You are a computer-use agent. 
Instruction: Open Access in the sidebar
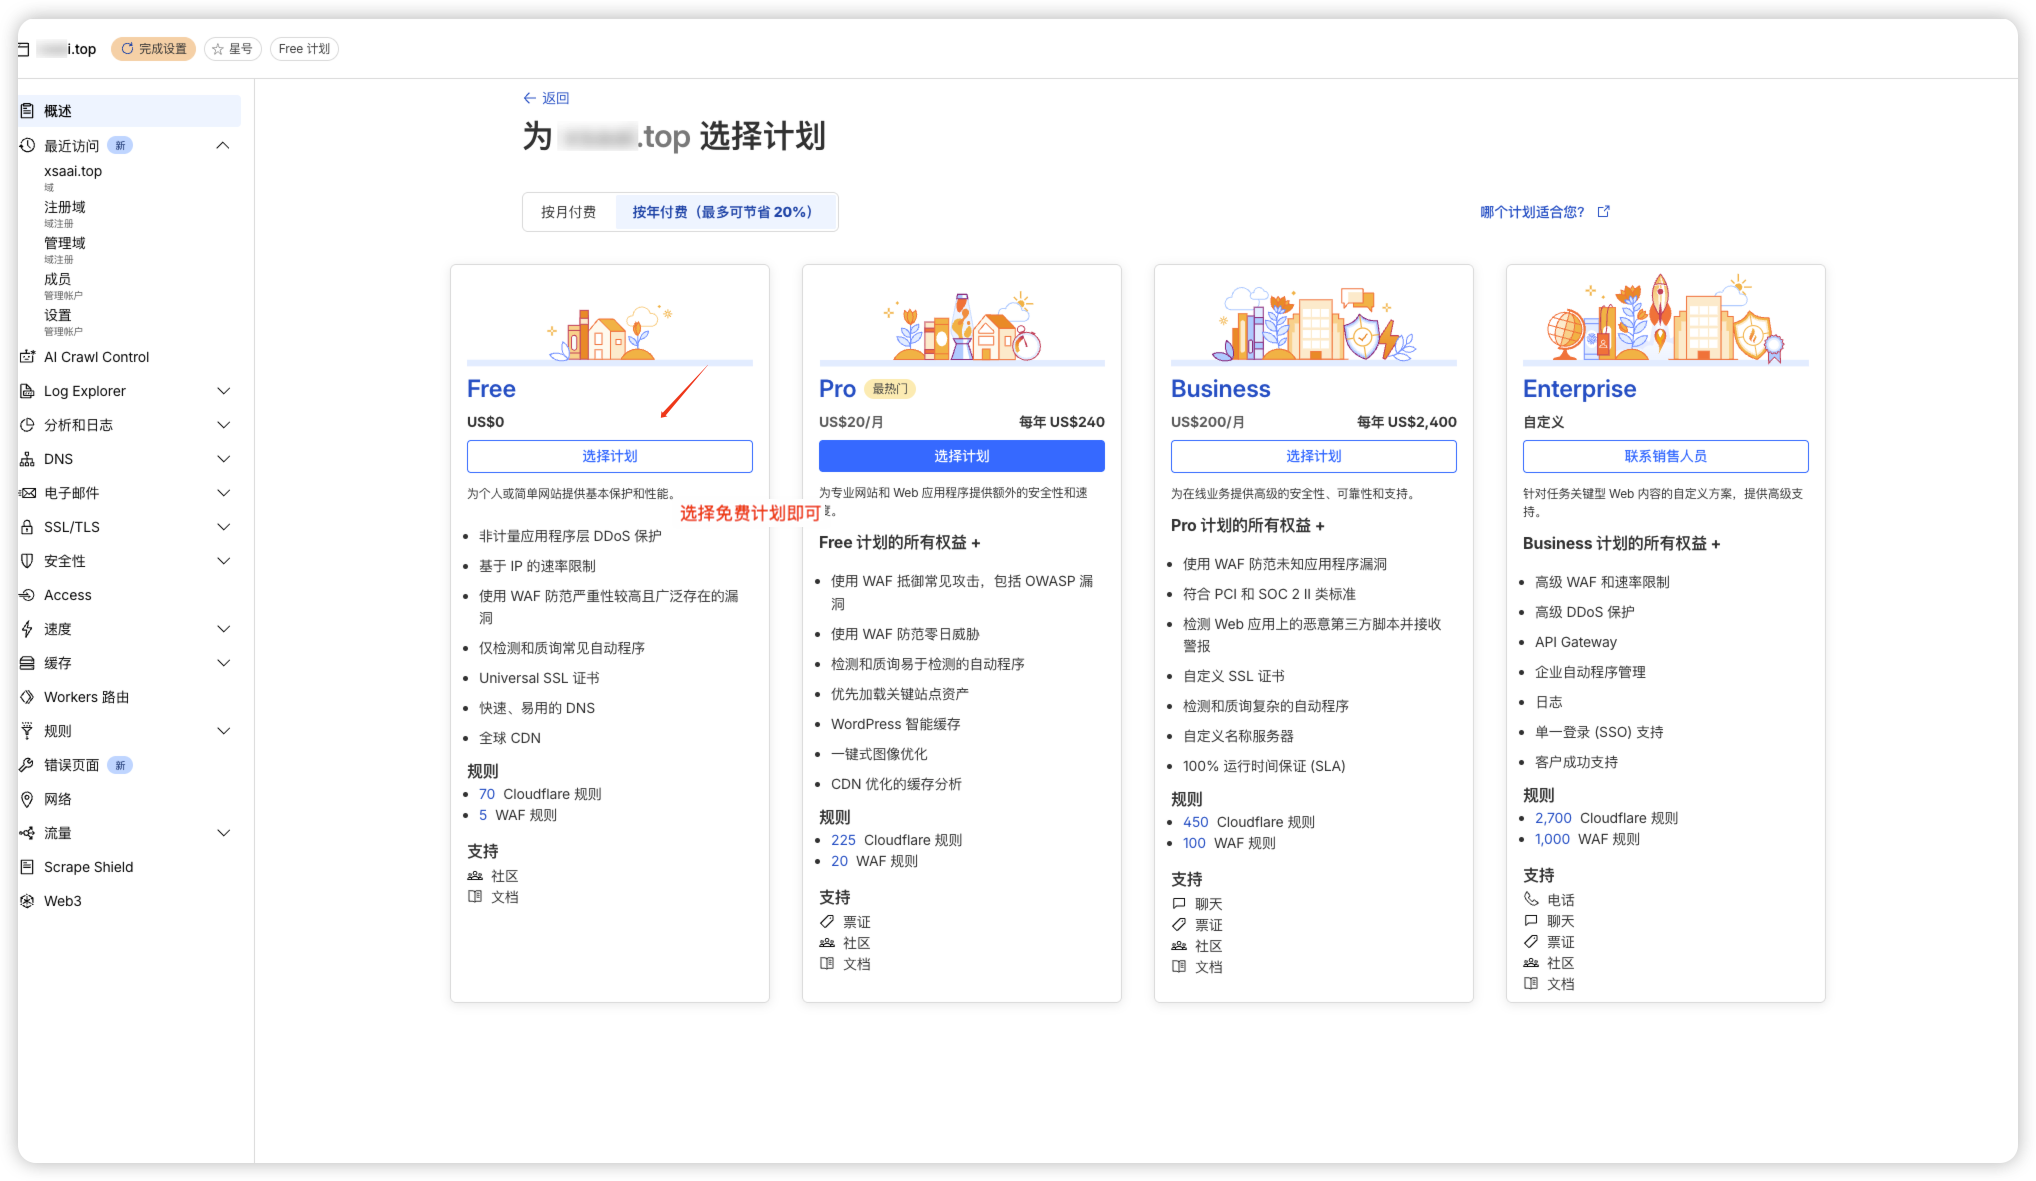pos(67,595)
